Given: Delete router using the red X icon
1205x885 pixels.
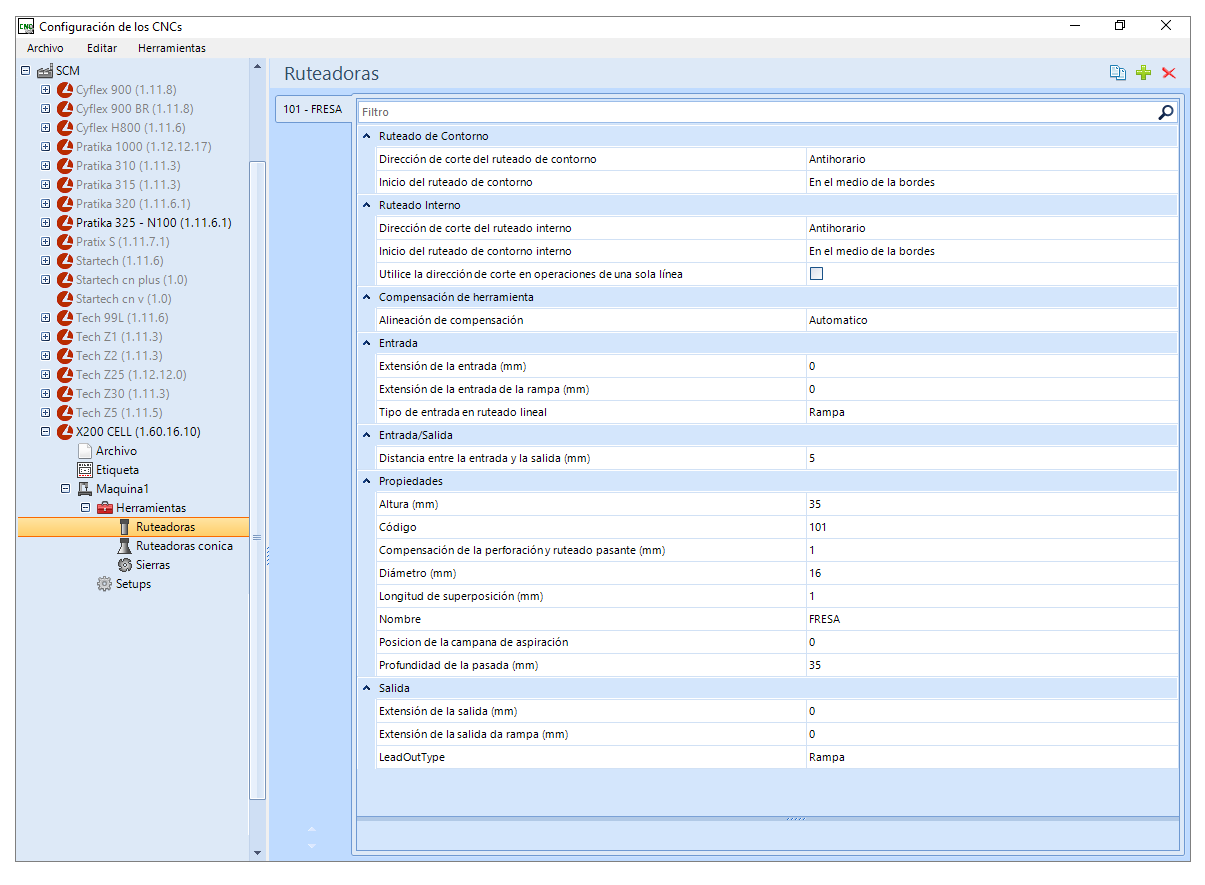Looking at the screenshot, I should (x=1169, y=73).
